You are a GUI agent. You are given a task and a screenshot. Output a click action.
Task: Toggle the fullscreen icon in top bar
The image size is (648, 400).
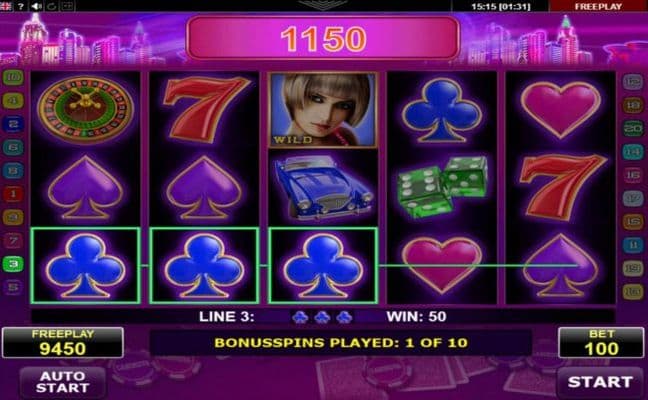68,6
